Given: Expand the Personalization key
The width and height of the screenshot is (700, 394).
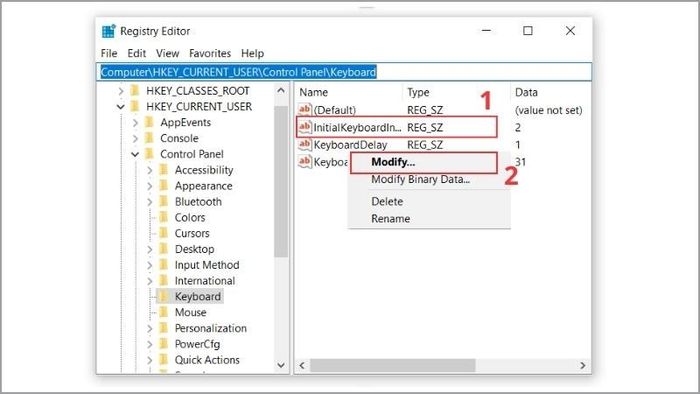Looking at the screenshot, I should (x=150, y=329).
